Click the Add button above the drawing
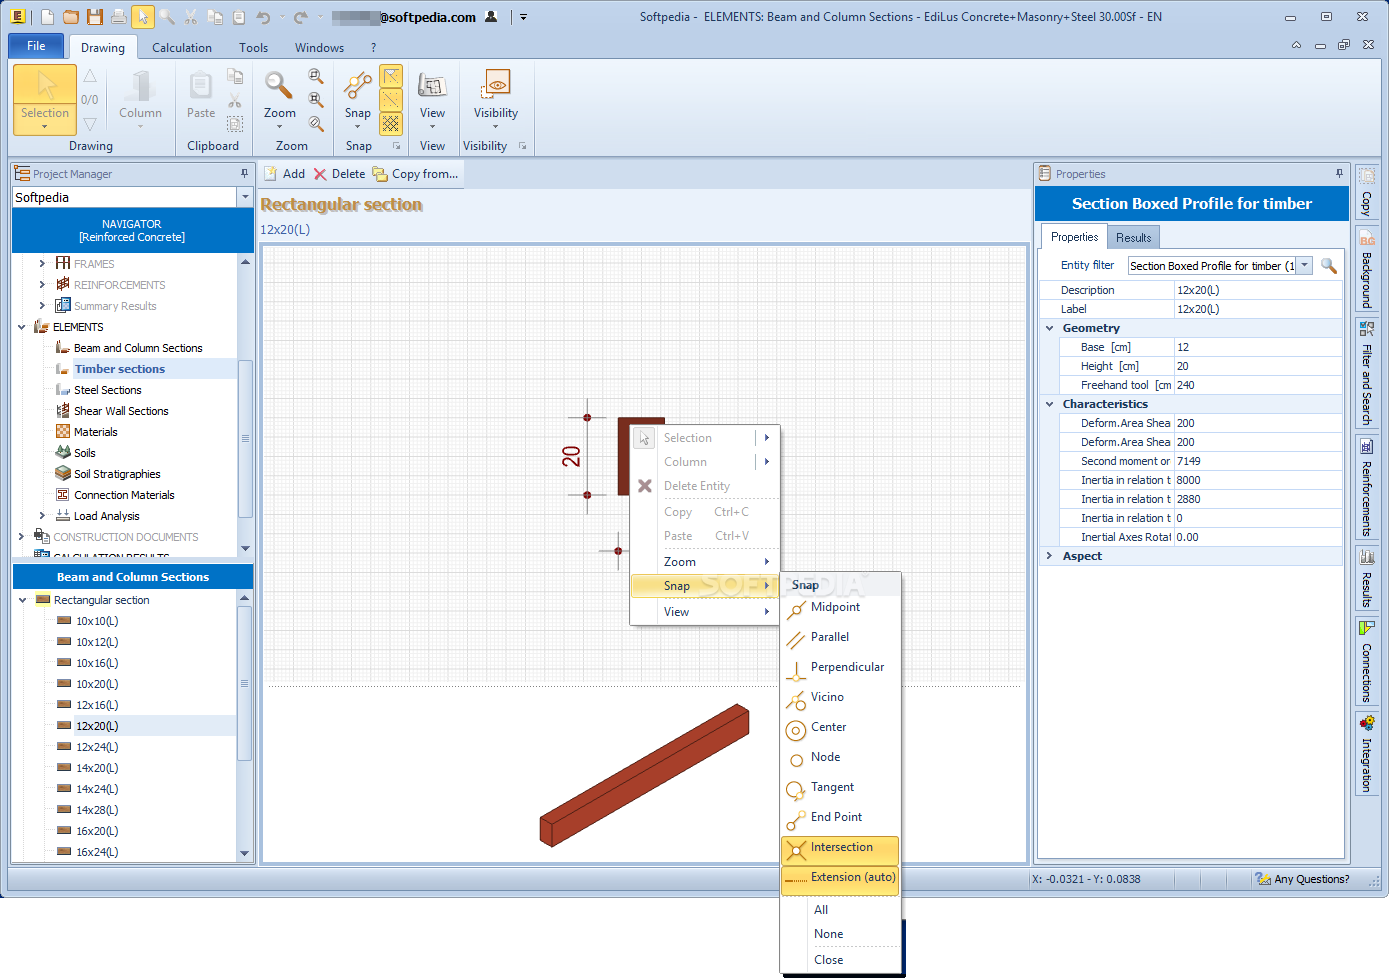Image resolution: width=1389 pixels, height=978 pixels. click(284, 174)
